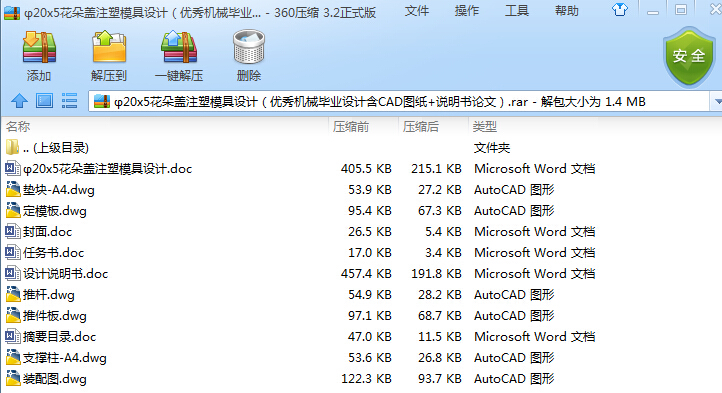The image size is (722, 393).
Task: Click the DWG icon of 定模板.dwg
Action: point(13,211)
